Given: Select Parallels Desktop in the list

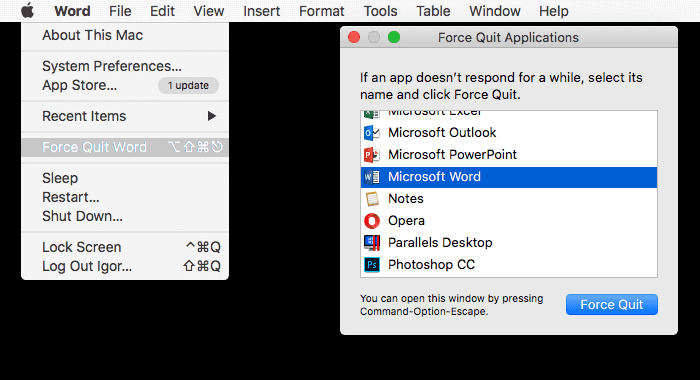Looking at the screenshot, I should pos(509,242).
